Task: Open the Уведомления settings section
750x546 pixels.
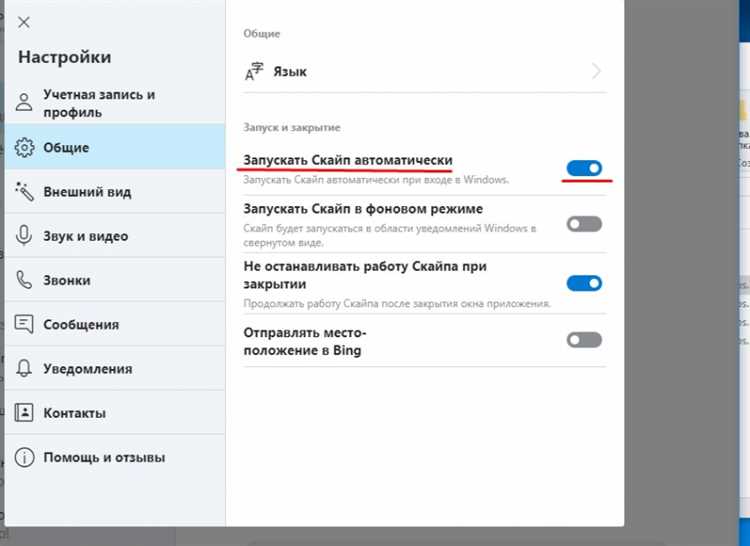Action: pos(88,368)
